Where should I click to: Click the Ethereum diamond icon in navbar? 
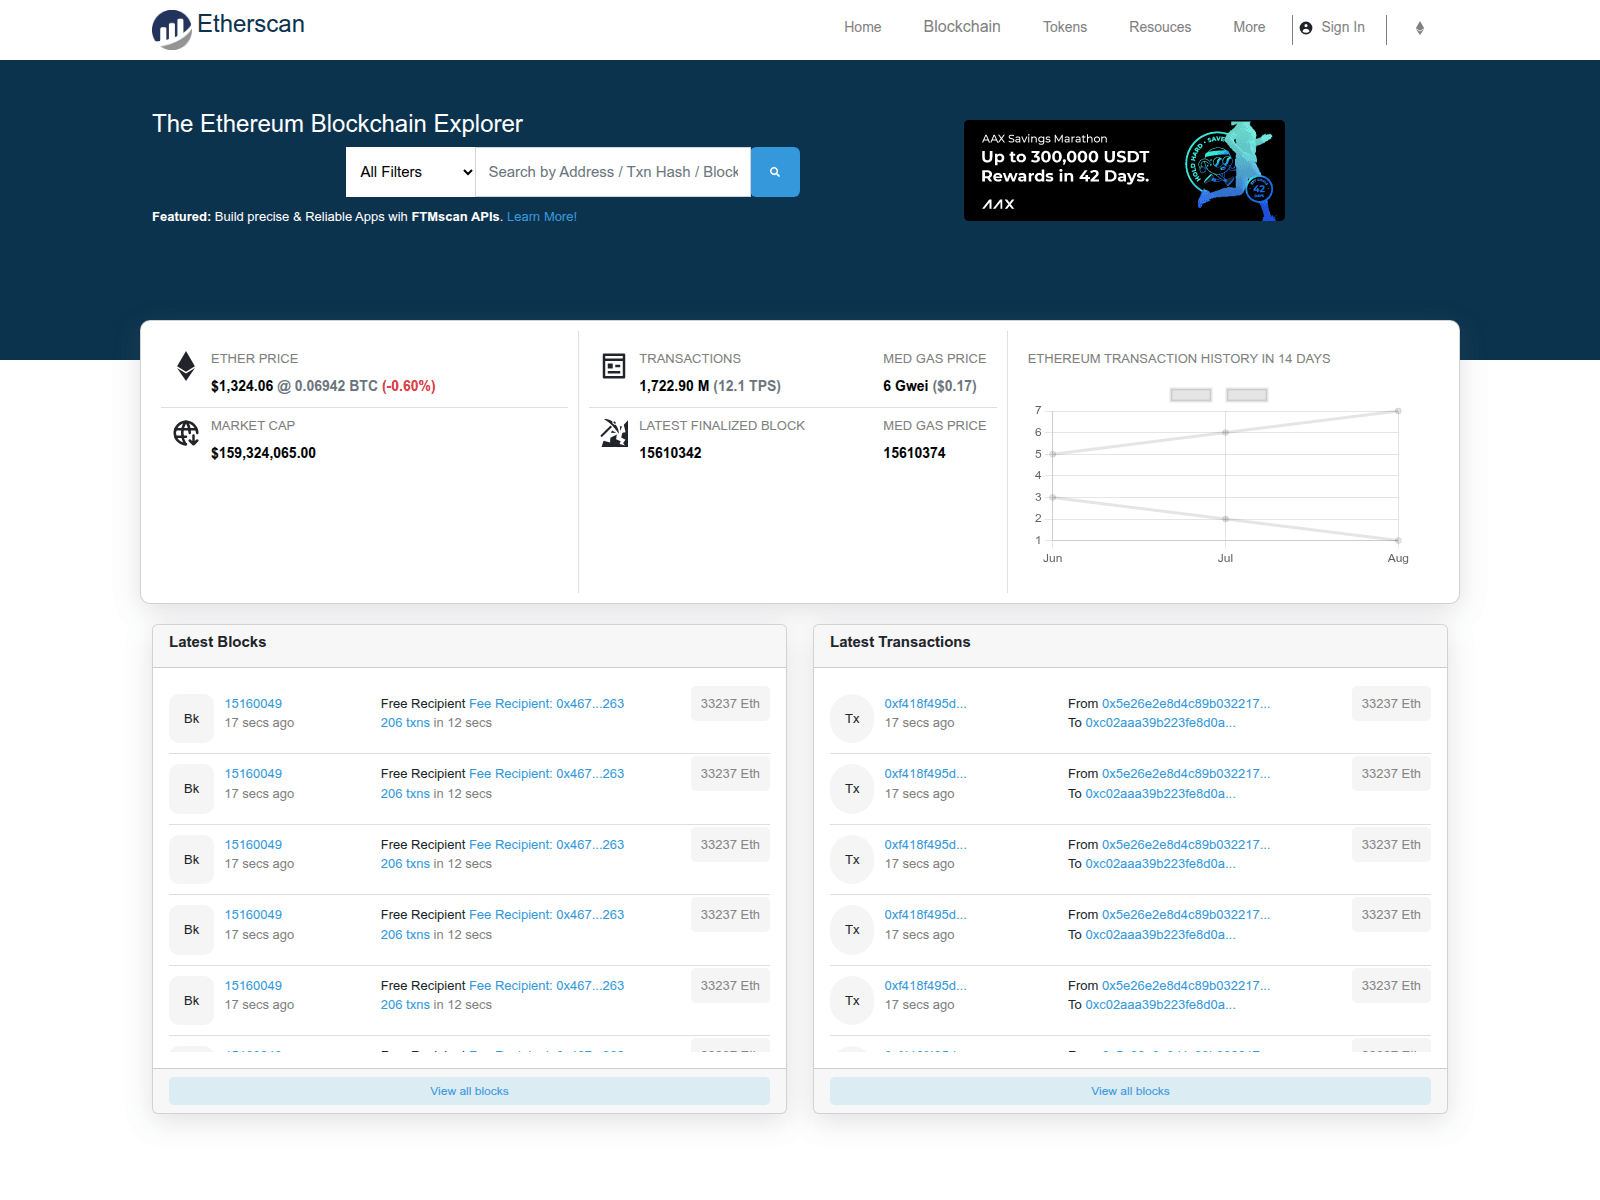(1420, 28)
